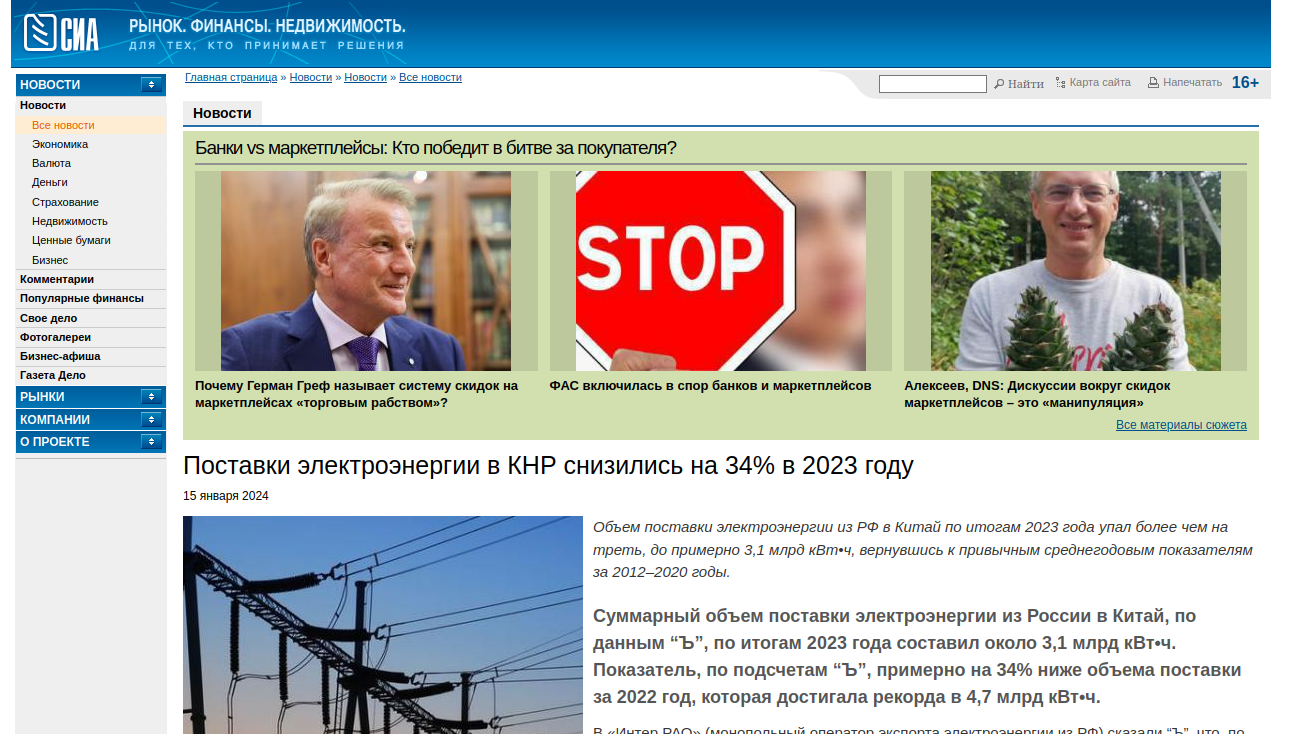Collapse the НОВОСТИ menu section arrow
This screenshot has width=1289, height=734.
(x=152, y=85)
